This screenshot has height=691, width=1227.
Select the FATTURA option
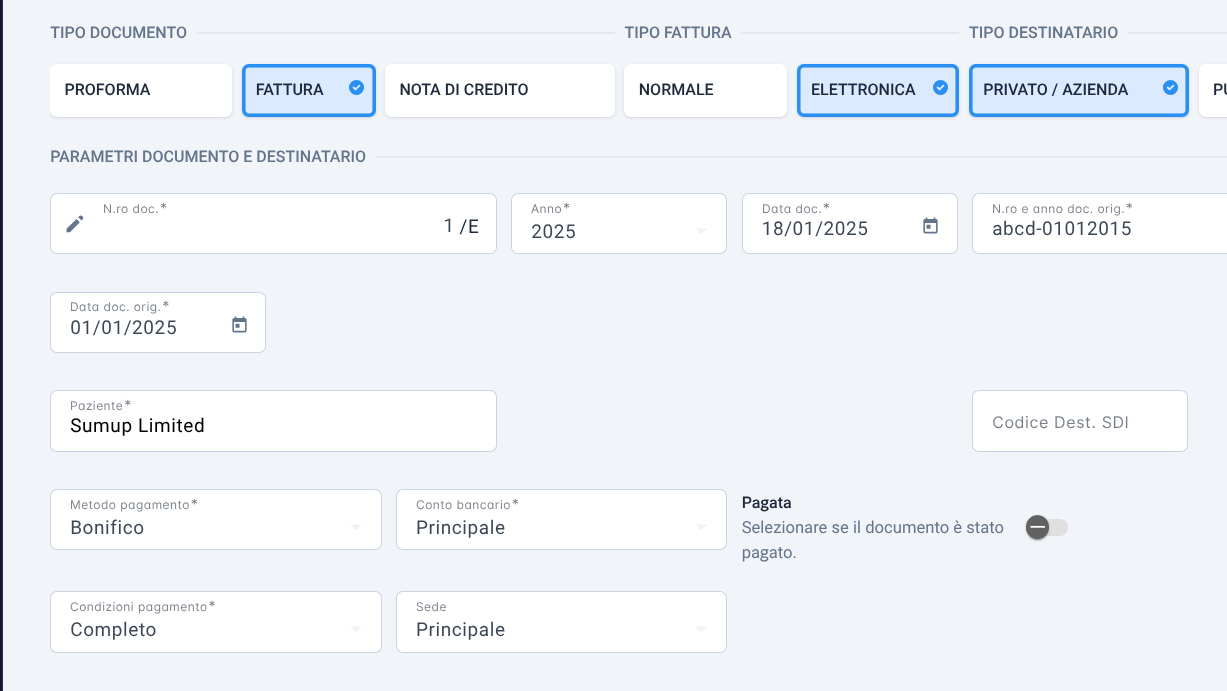[309, 90]
